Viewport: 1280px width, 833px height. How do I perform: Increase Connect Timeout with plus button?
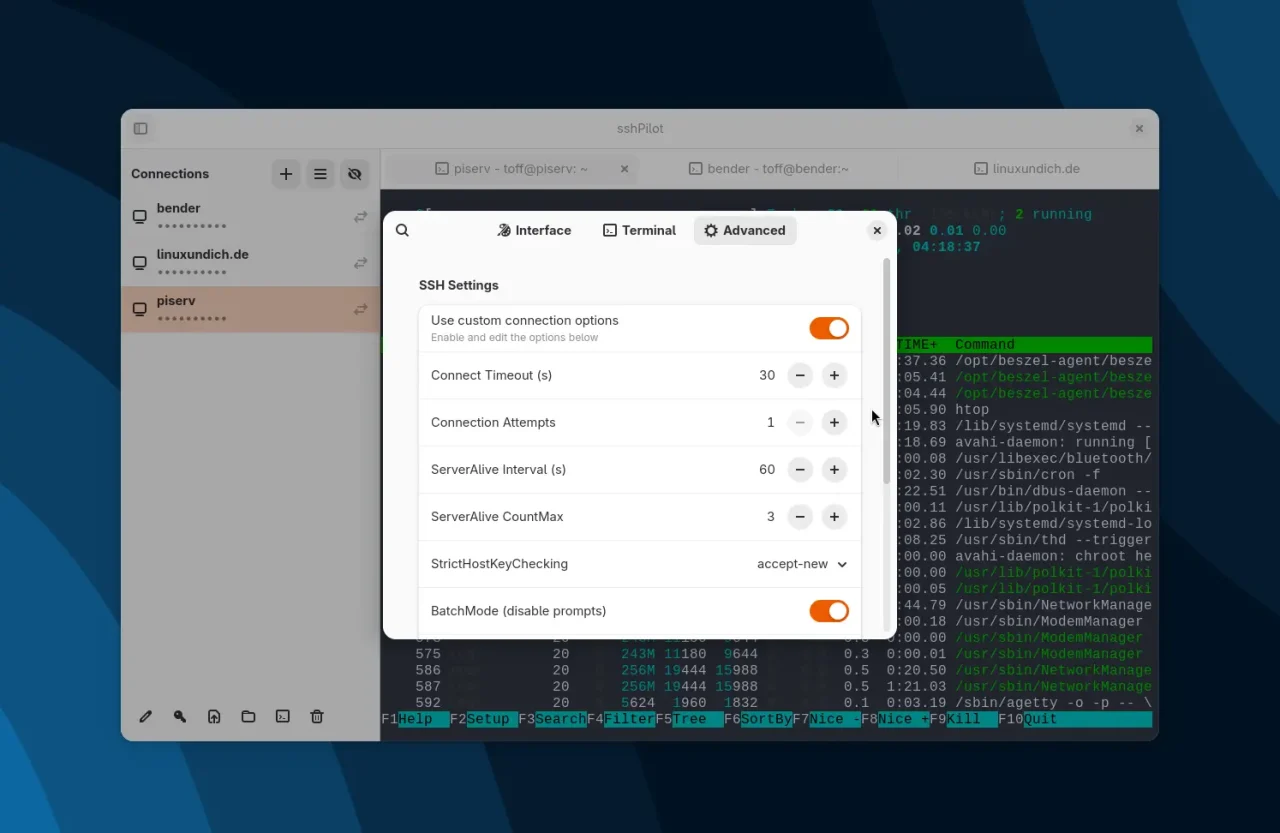(x=834, y=375)
